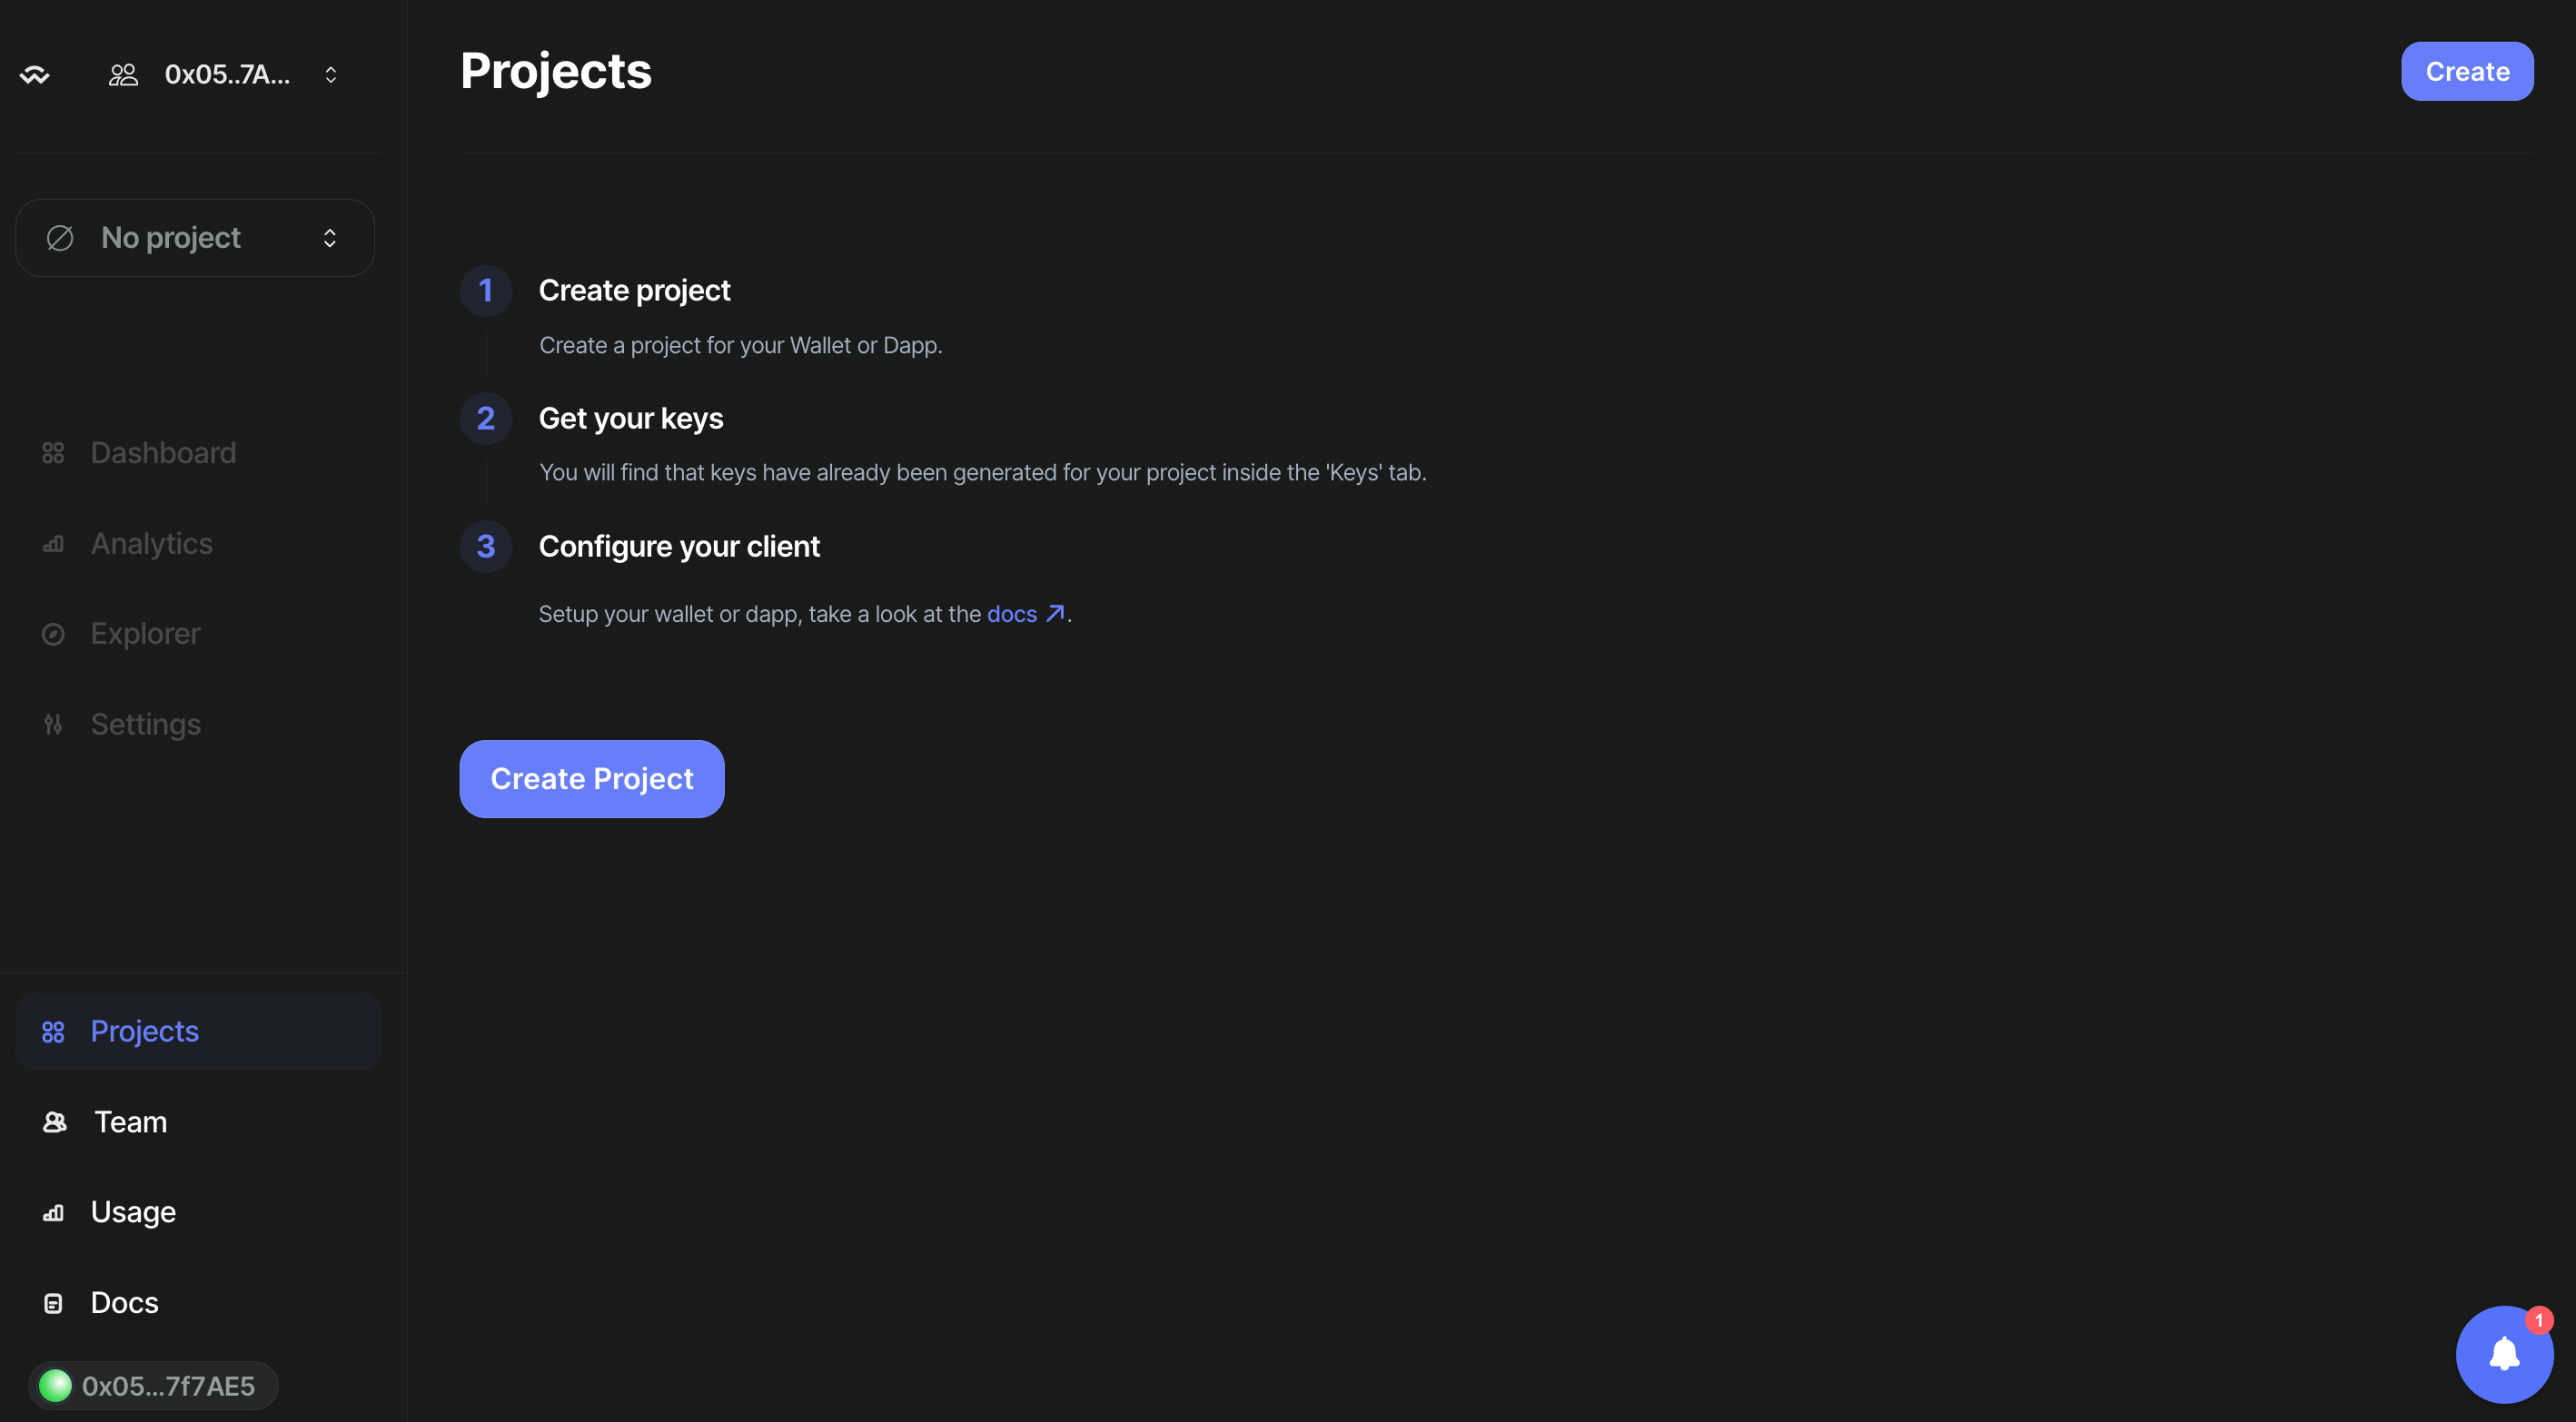Screen dimensions: 2576x1422
Task: Open the docs link in step three
Action: [x=1012, y=614]
